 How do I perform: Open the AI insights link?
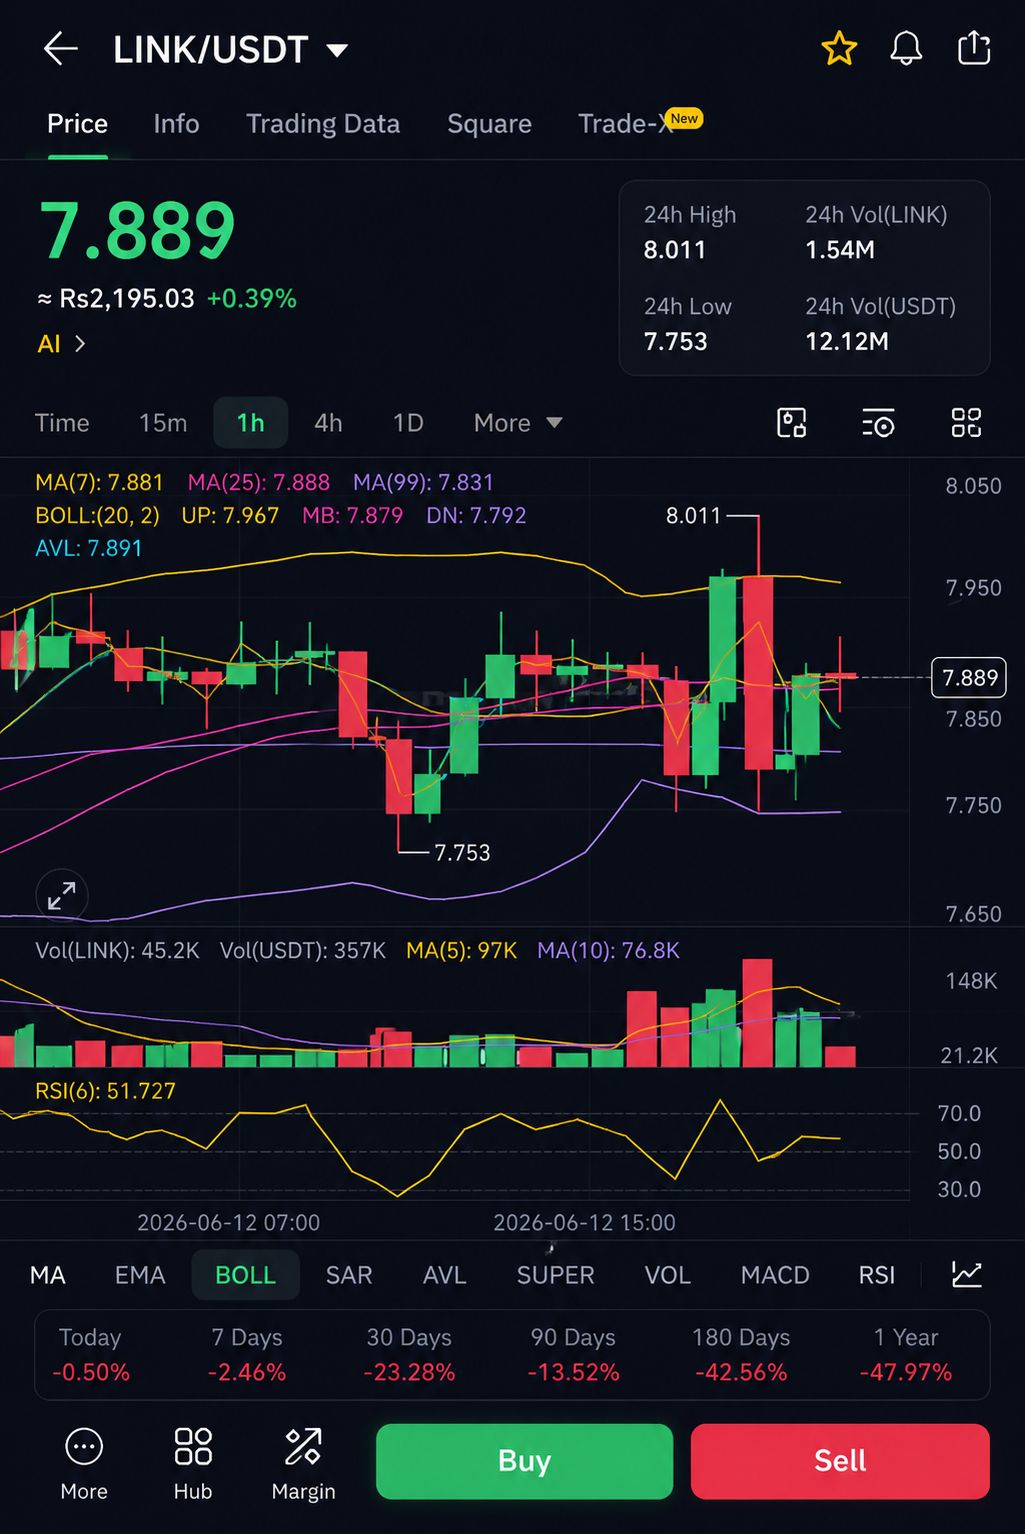tap(62, 344)
